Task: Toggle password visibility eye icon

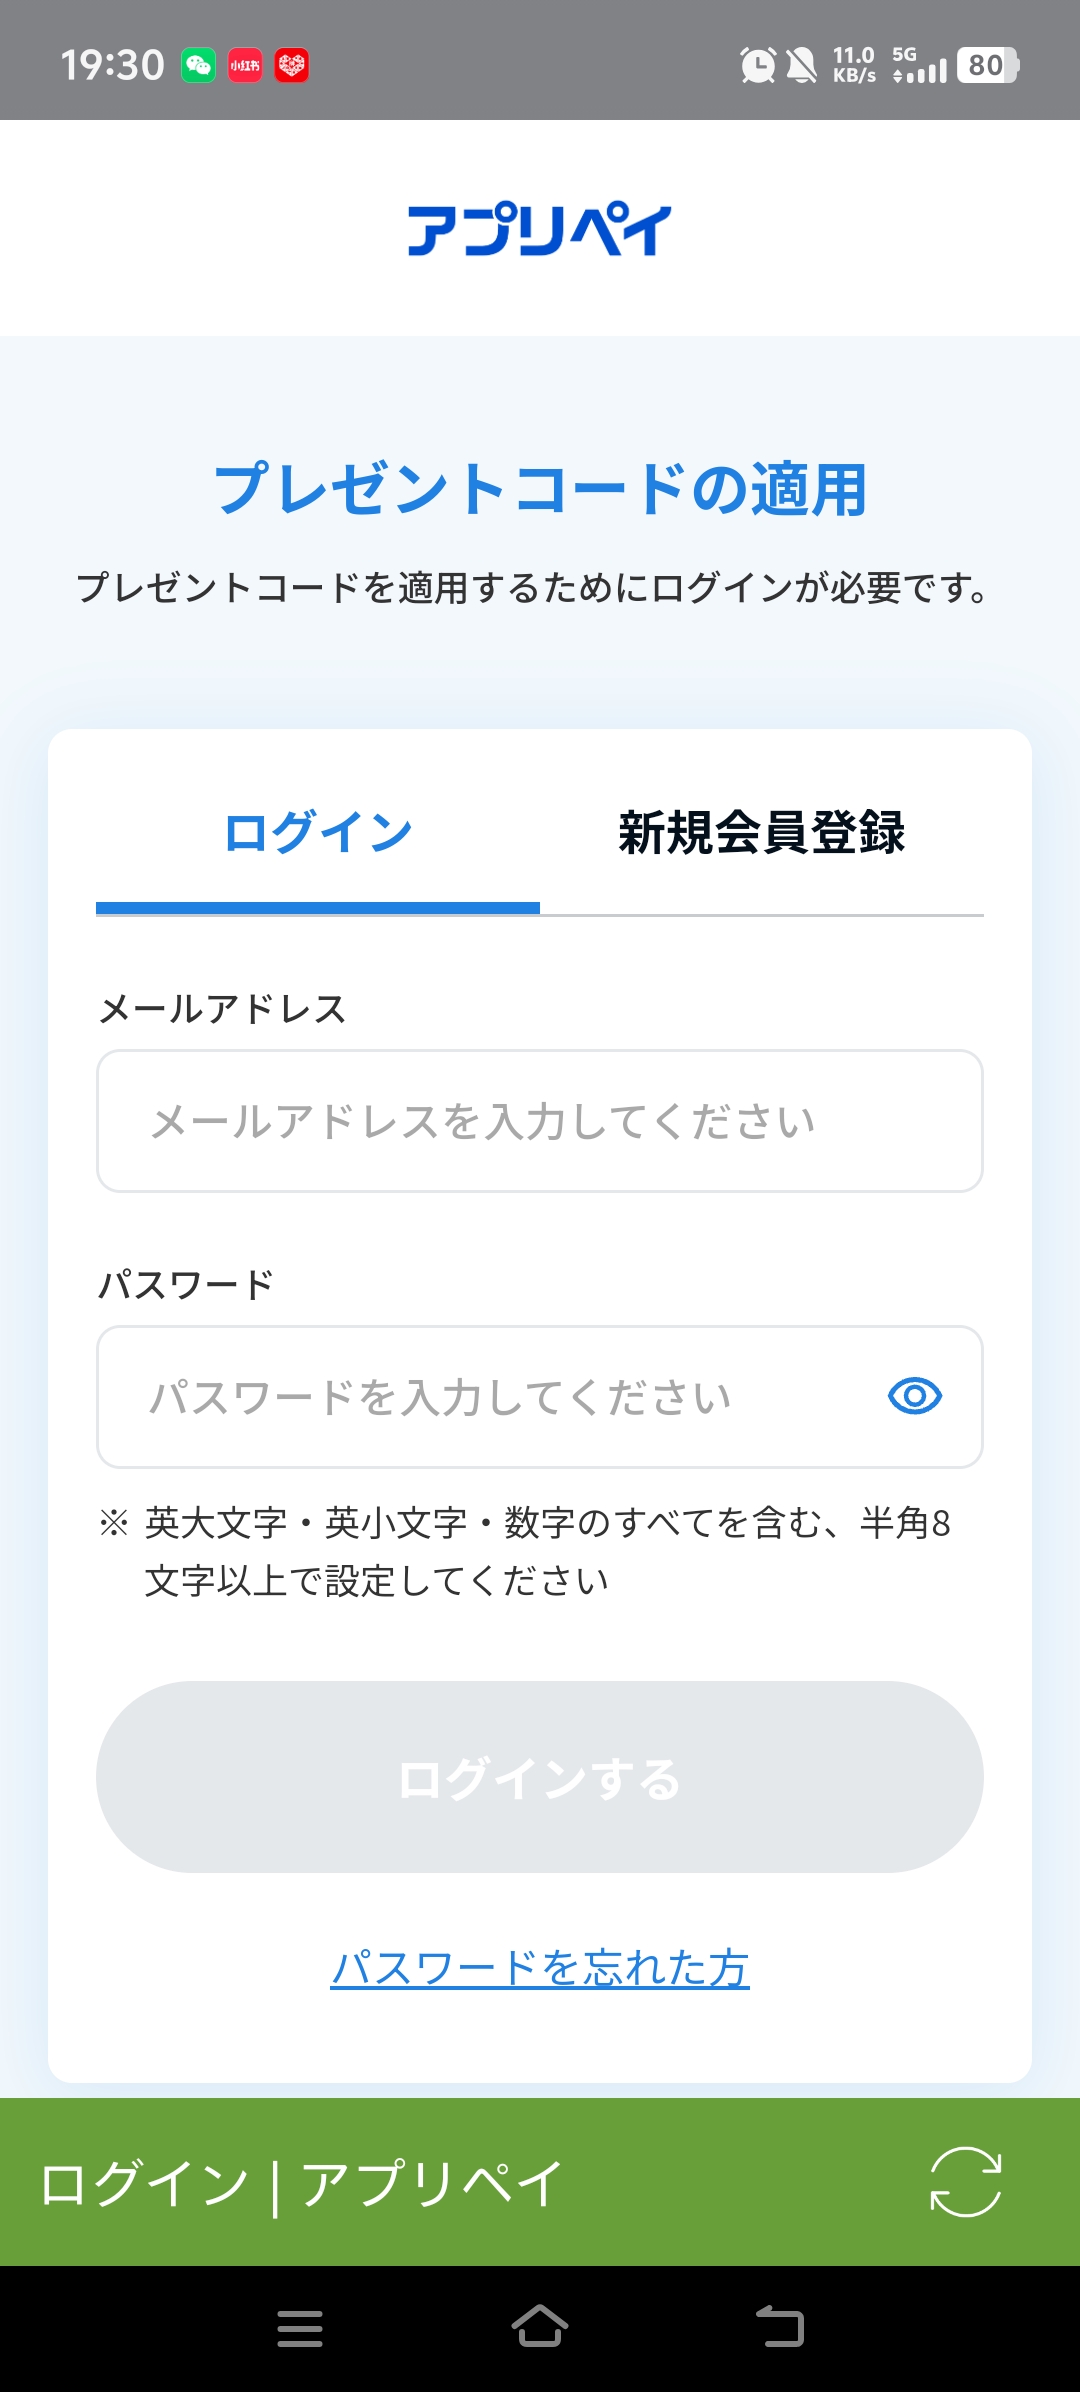Action: [x=914, y=1396]
